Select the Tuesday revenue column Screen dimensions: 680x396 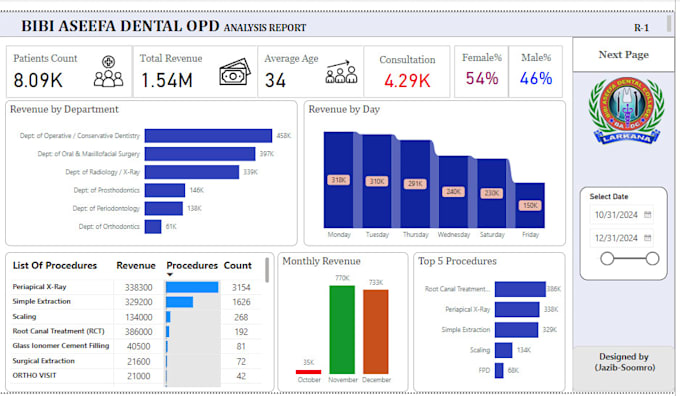tap(377, 181)
